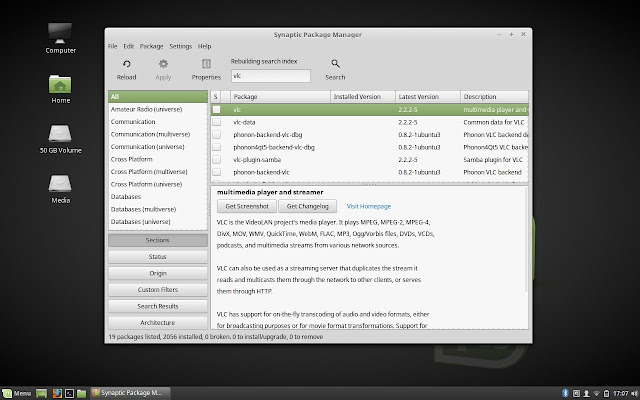Open the Help menu

tap(204, 46)
